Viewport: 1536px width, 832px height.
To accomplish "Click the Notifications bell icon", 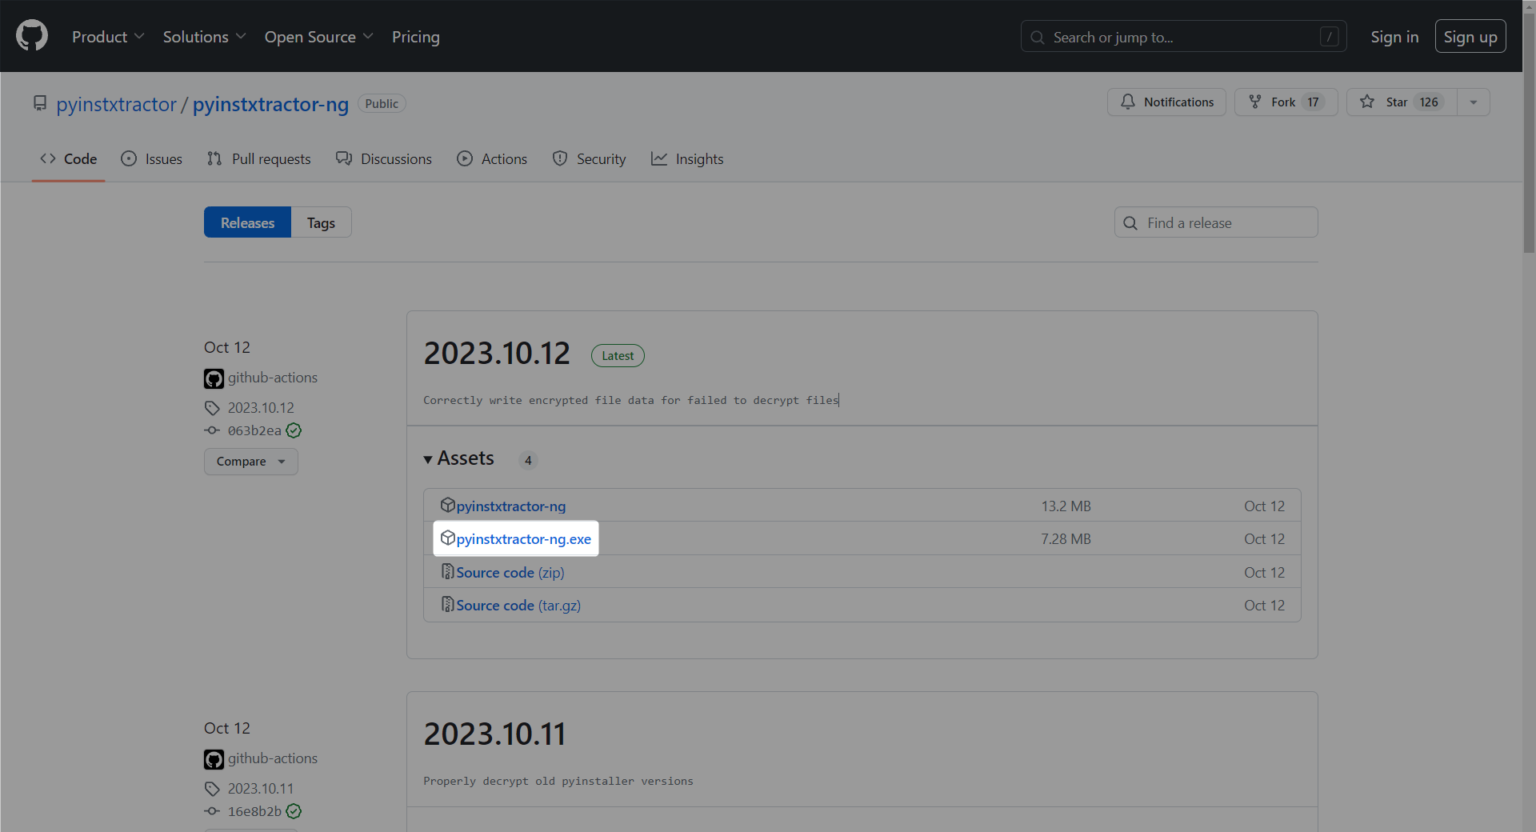I will [1128, 102].
